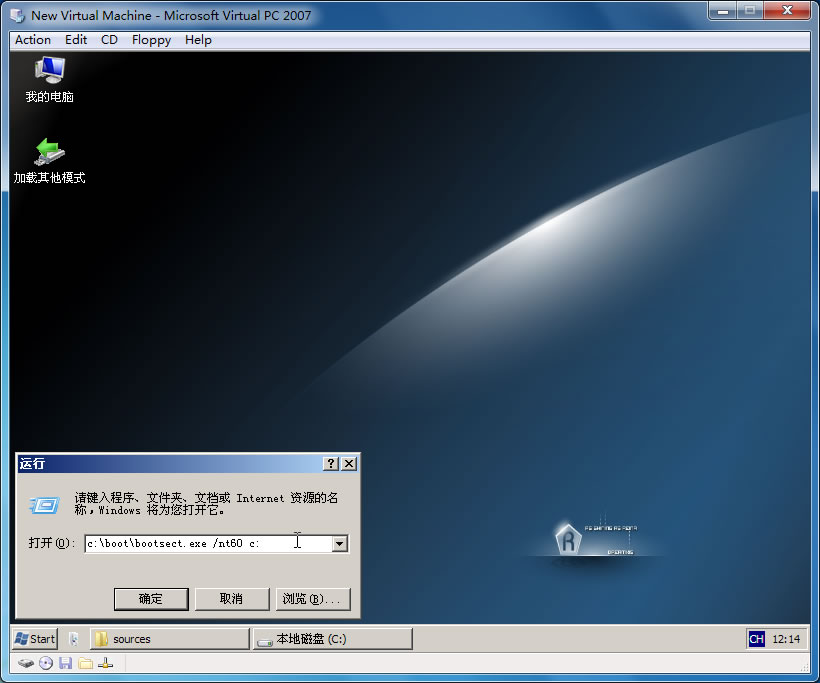Open 加载其他模式 desktop icon

click(48, 158)
